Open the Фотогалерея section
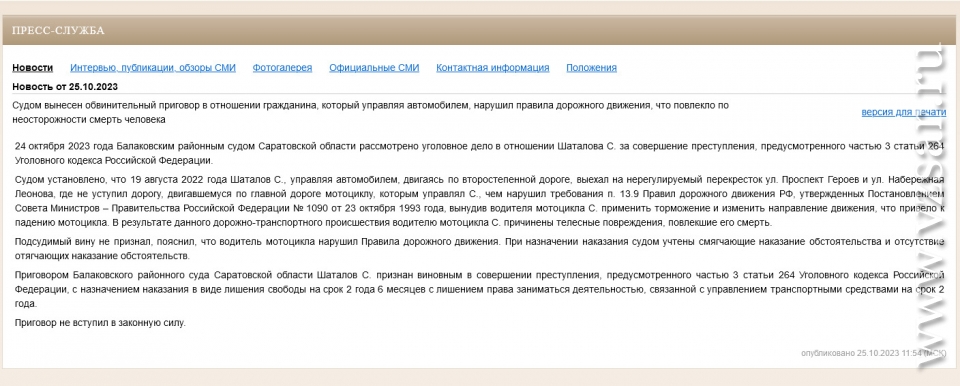 click(x=282, y=68)
